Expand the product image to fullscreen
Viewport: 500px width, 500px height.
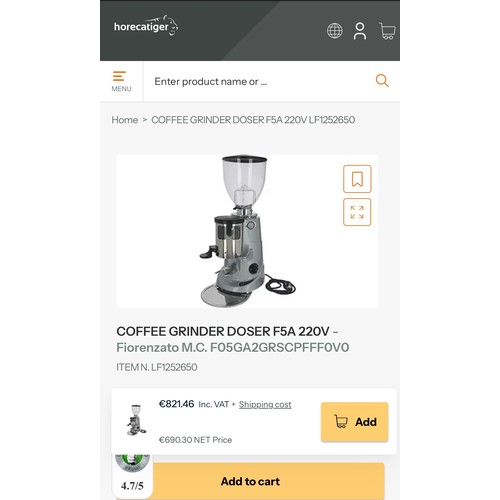pos(357,212)
